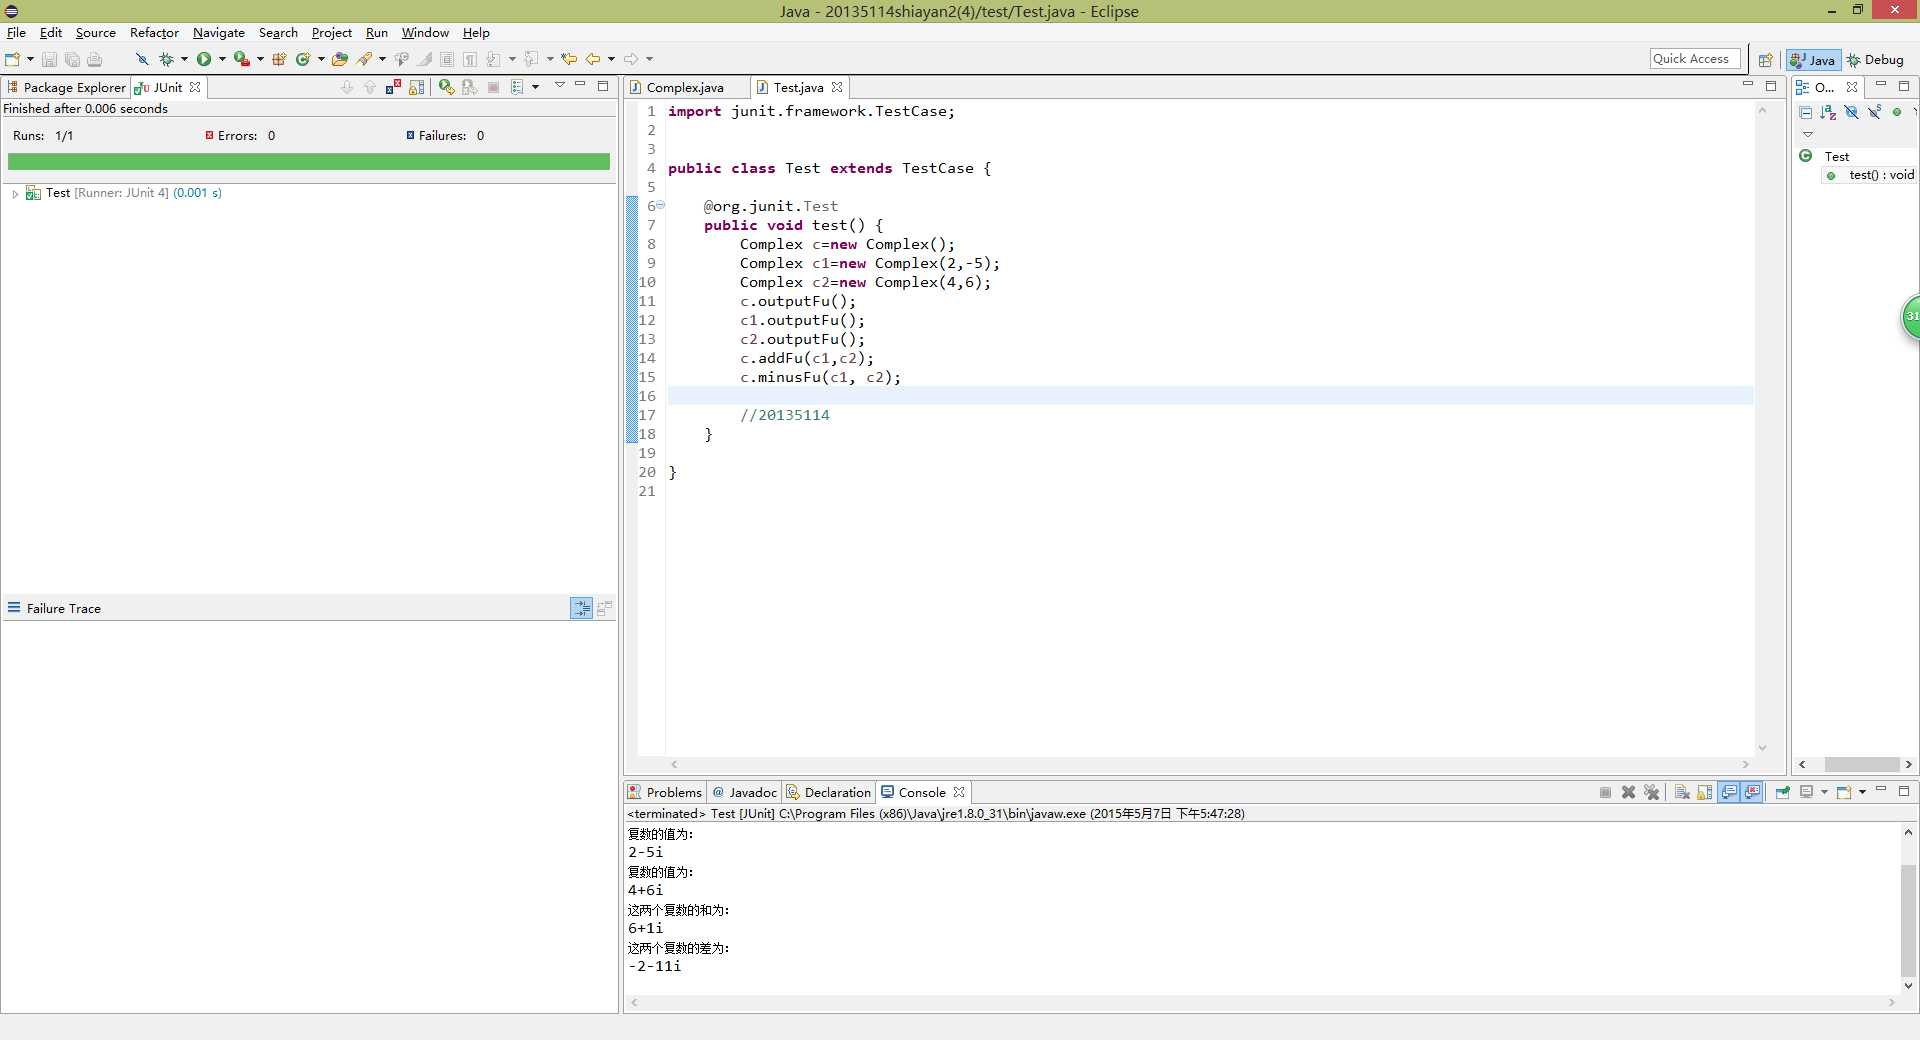Click the Open Type folder icon
This screenshot has width=1920, height=1040.
[x=340, y=59]
